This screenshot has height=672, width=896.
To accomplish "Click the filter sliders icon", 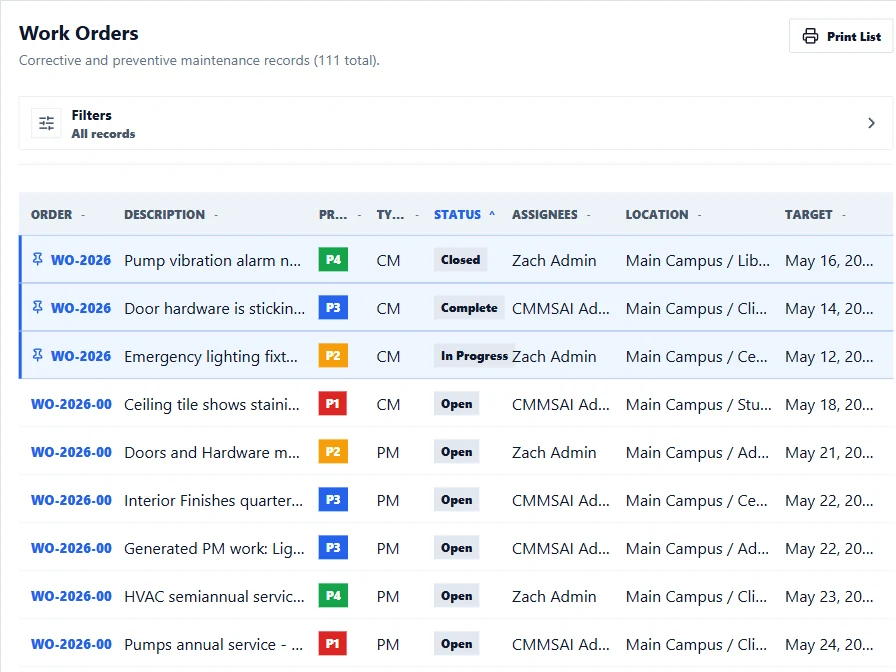I will (x=46, y=123).
